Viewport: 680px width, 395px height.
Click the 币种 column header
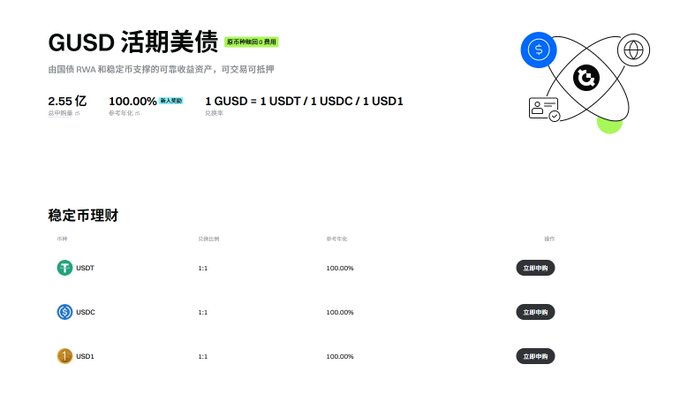point(62,239)
